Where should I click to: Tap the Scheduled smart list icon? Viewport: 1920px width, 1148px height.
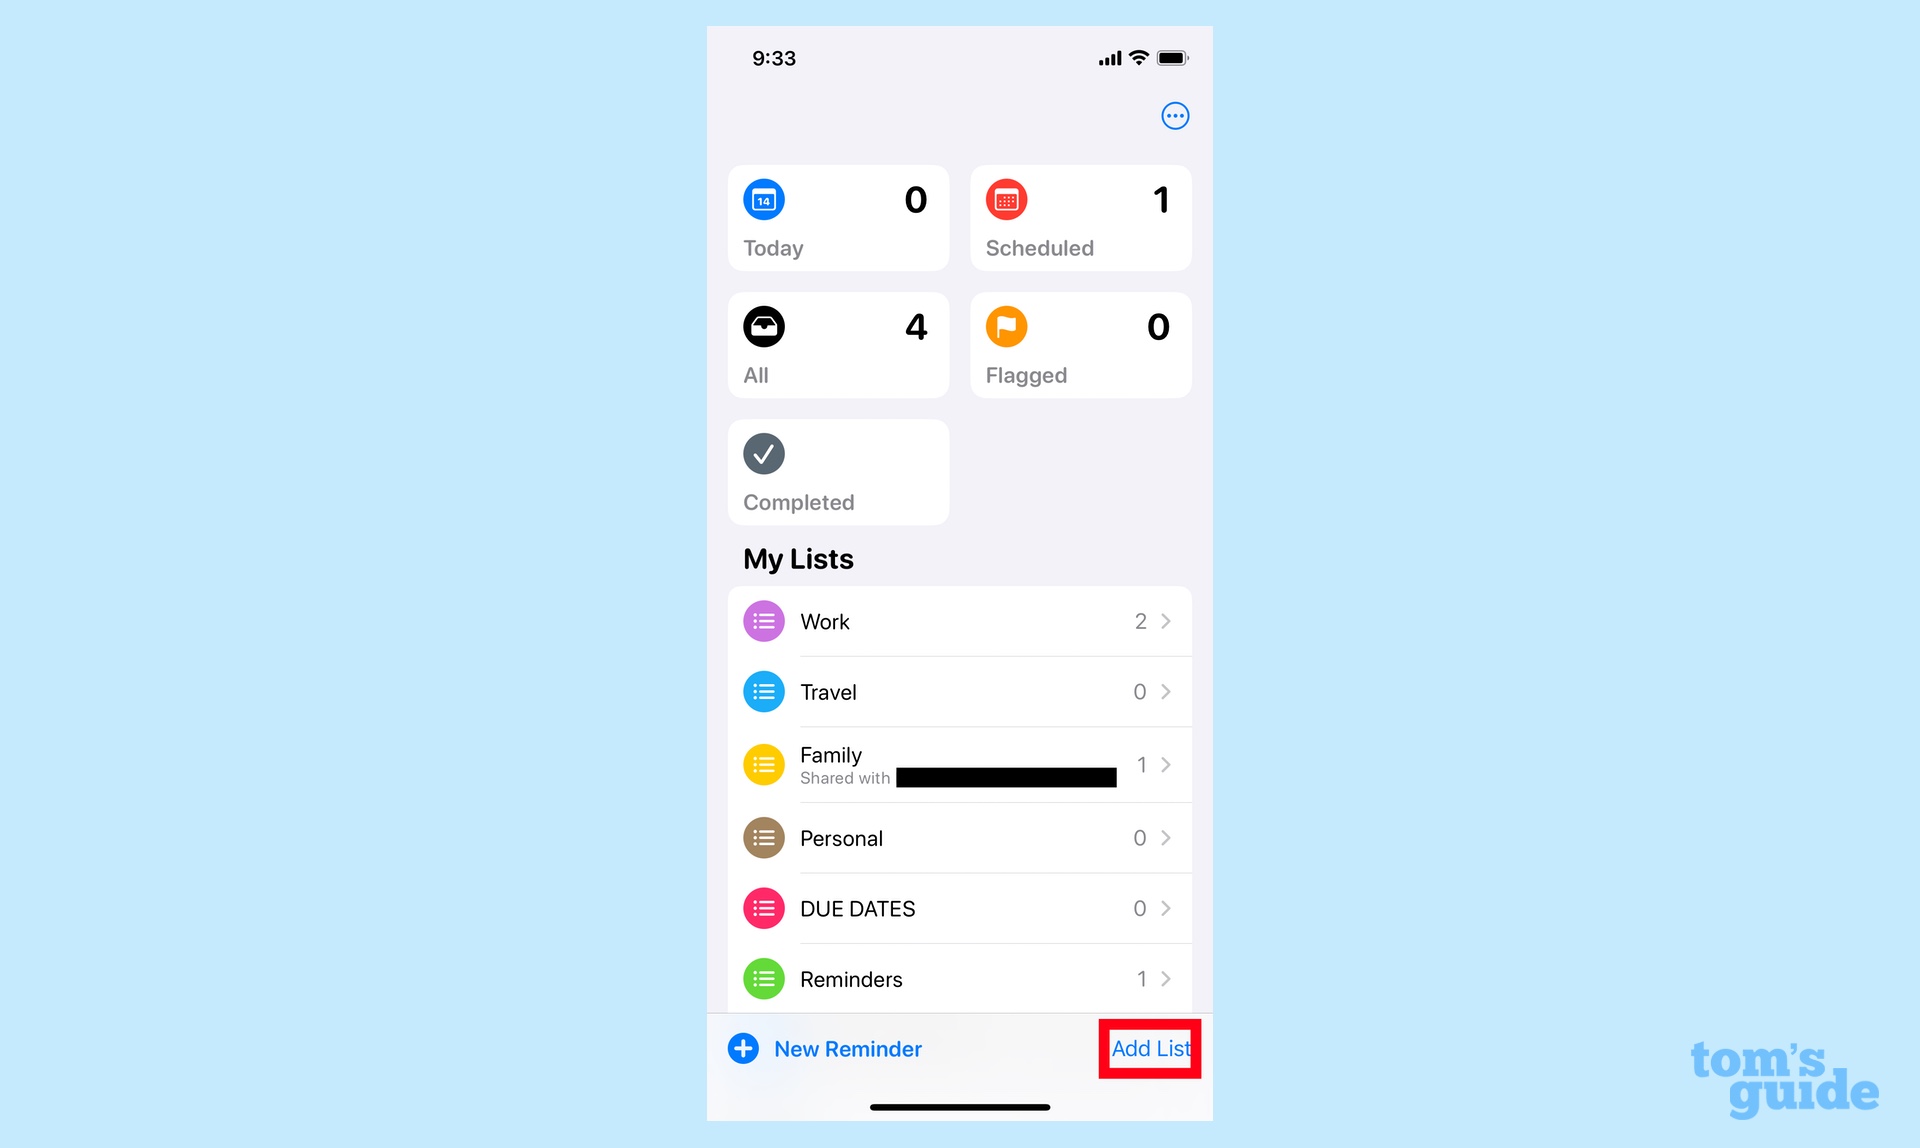tap(1006, 200)
